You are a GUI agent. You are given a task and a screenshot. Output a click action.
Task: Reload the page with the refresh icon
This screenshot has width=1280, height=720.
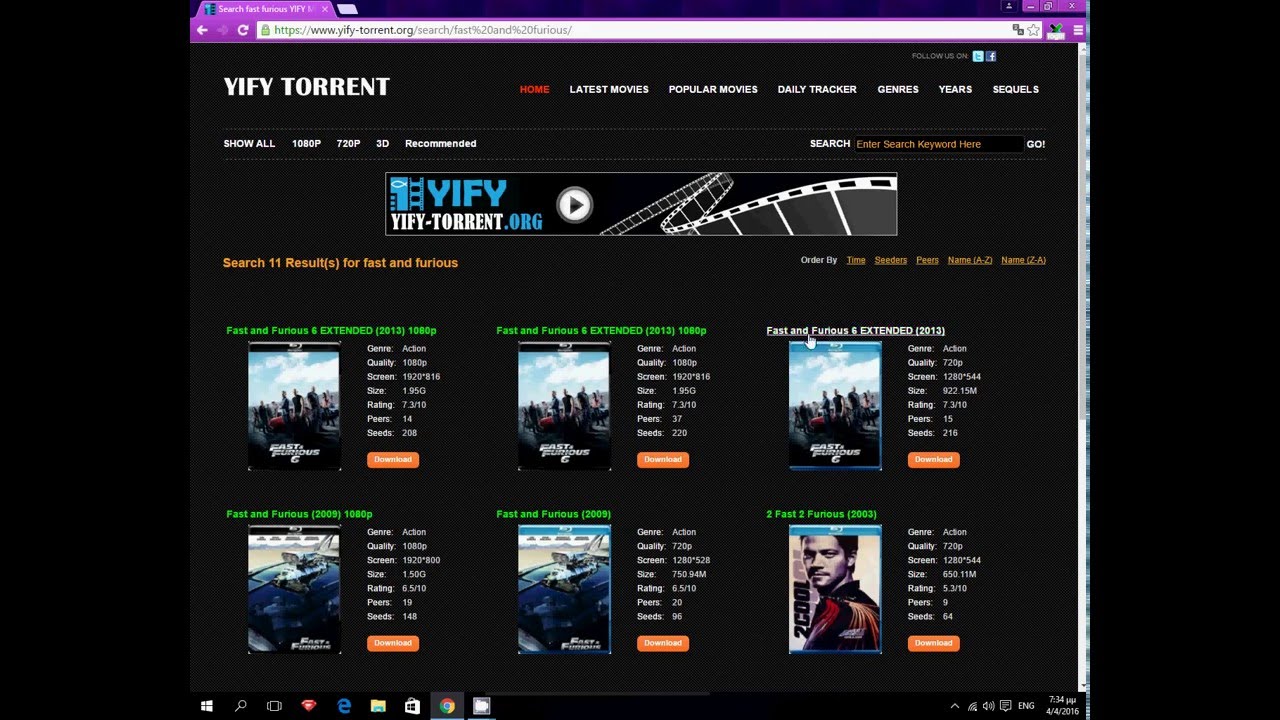(x=242, y=30)
